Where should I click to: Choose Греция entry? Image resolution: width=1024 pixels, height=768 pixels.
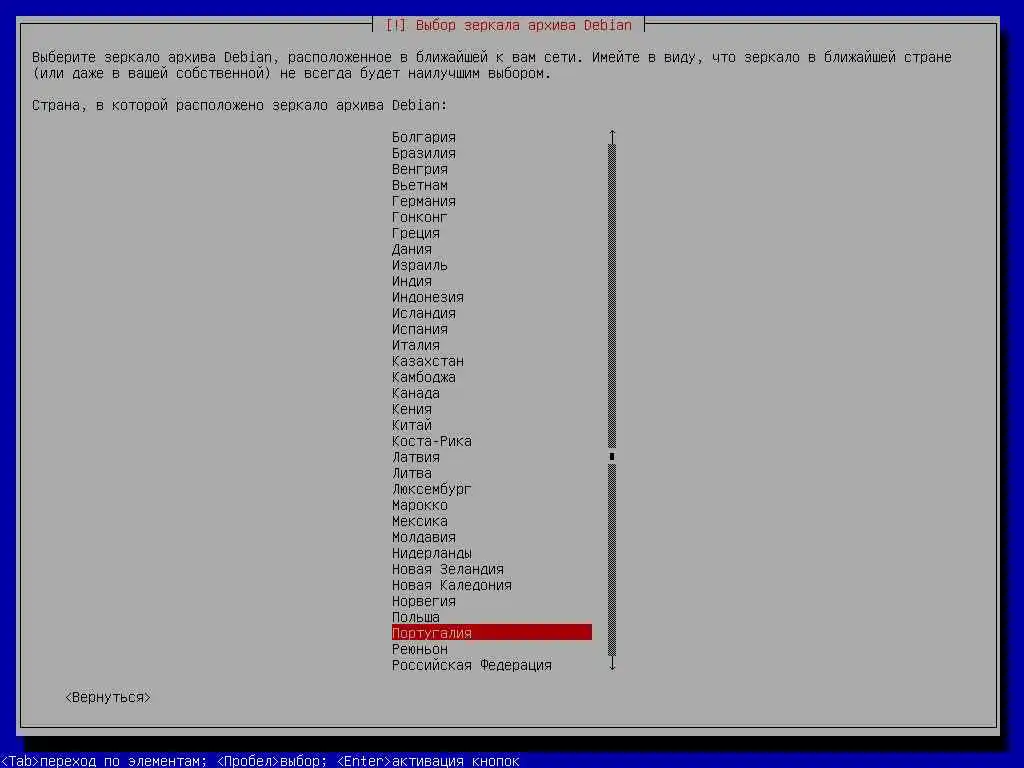[416, 233]
